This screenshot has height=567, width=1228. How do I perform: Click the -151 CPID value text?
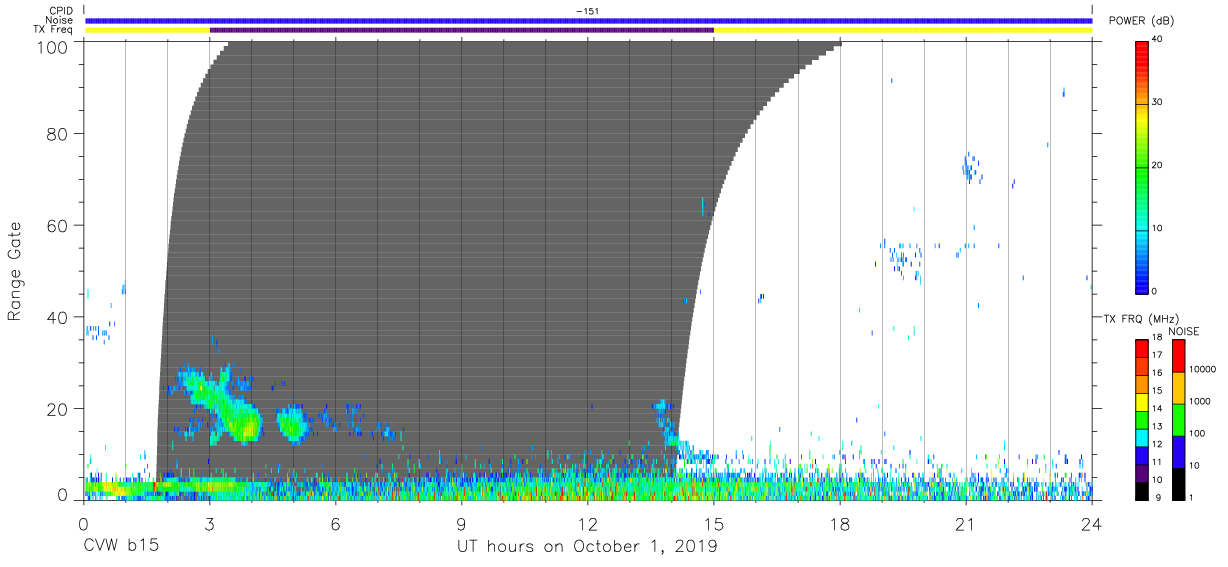coord(587,11)
